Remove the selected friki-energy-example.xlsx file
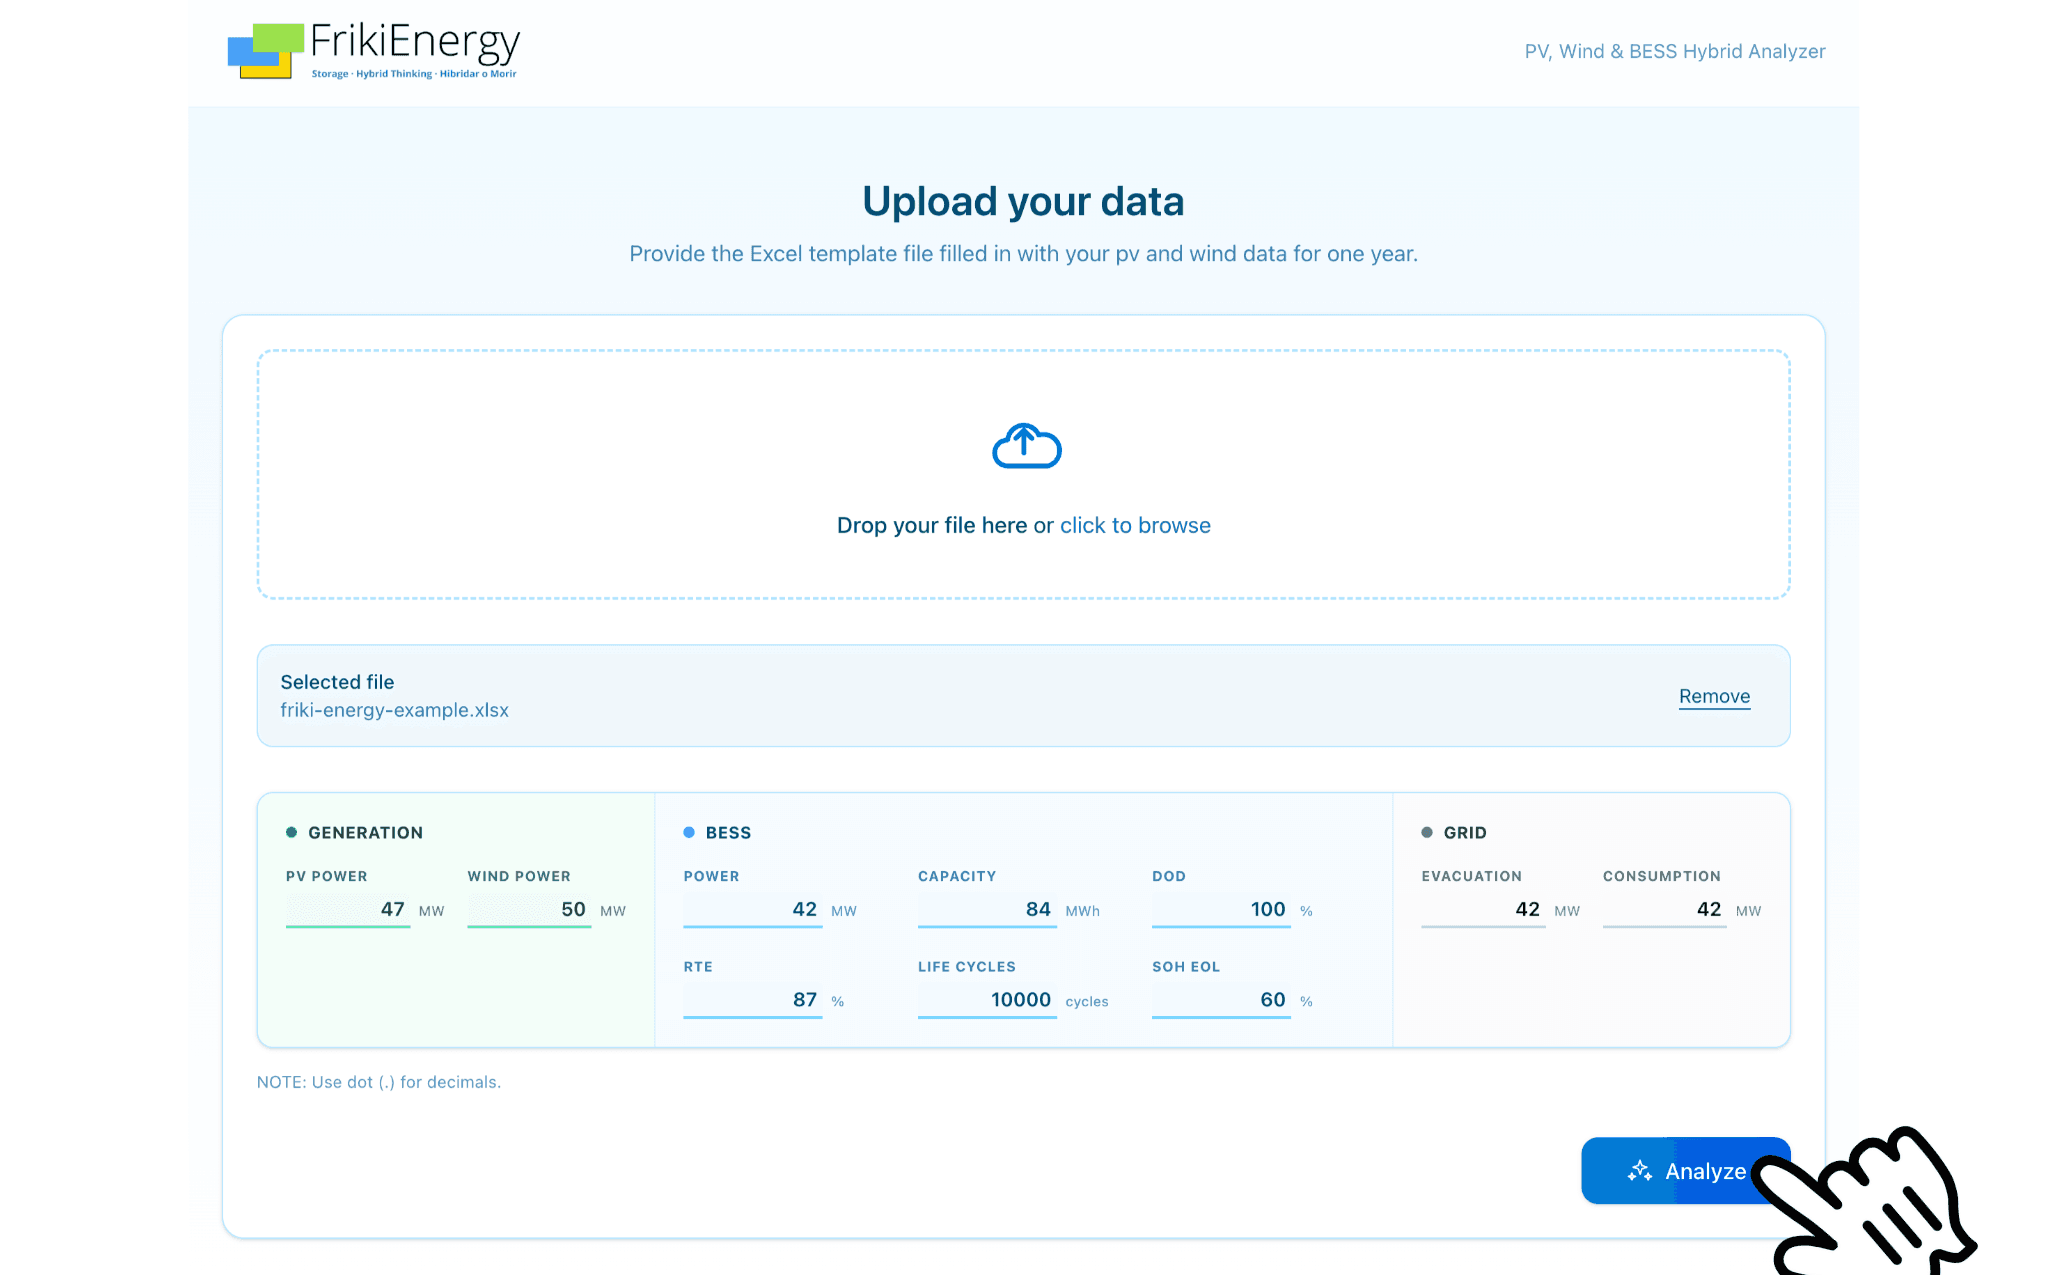 (x=1713, y=696)
